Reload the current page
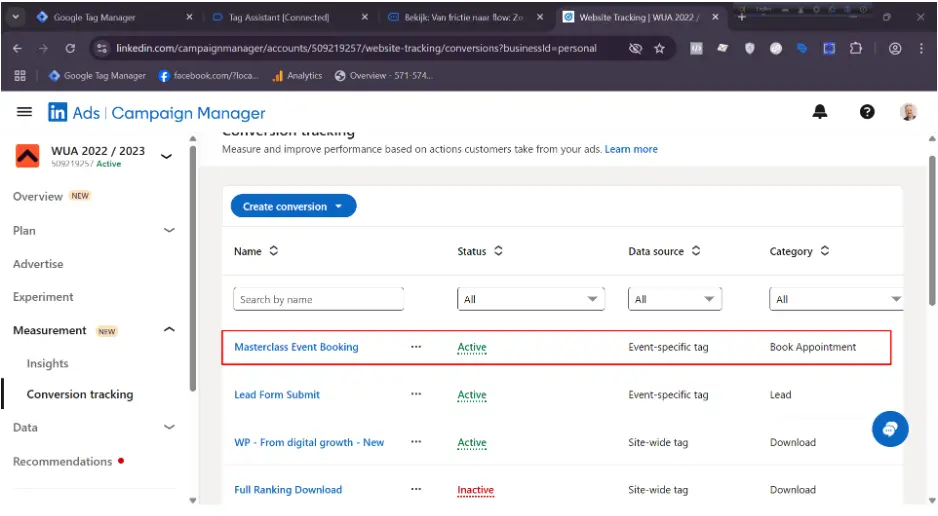The height and width of the screenshot is (516, 938). [x=70, y=48]
